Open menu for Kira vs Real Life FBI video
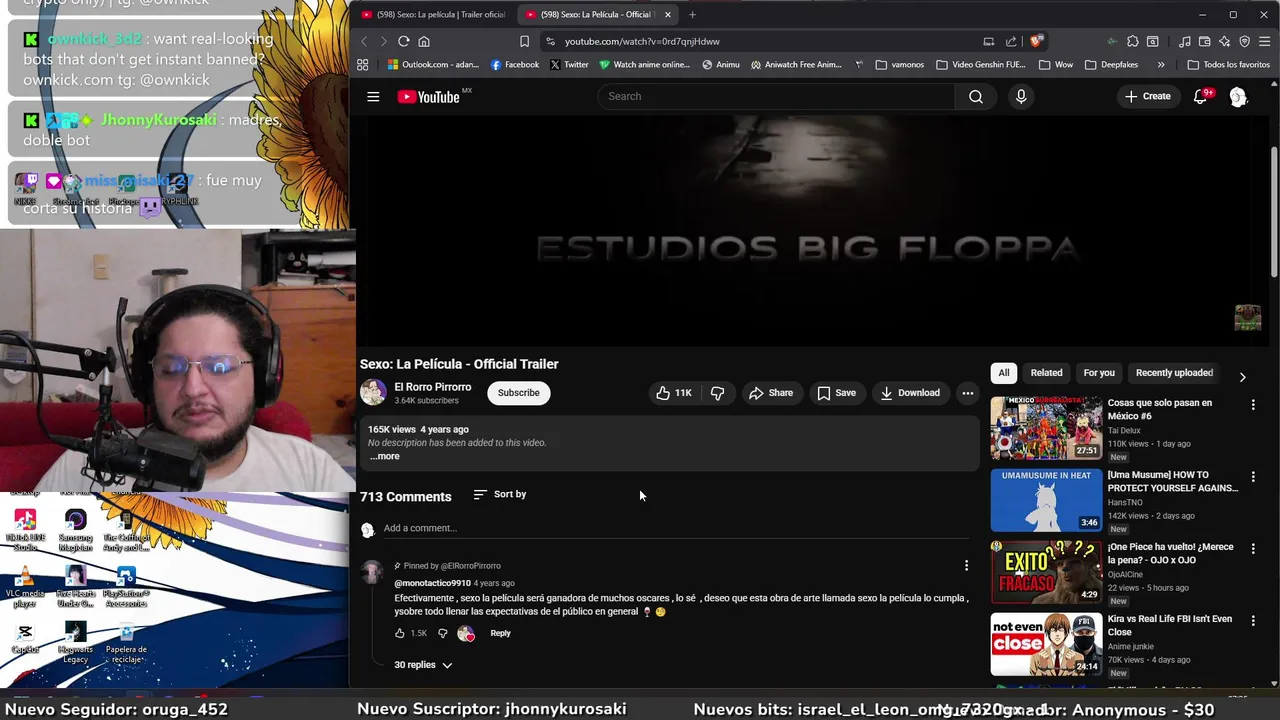The width and height of the screenshot is (1280, 720). click(x=1253, y=621)
